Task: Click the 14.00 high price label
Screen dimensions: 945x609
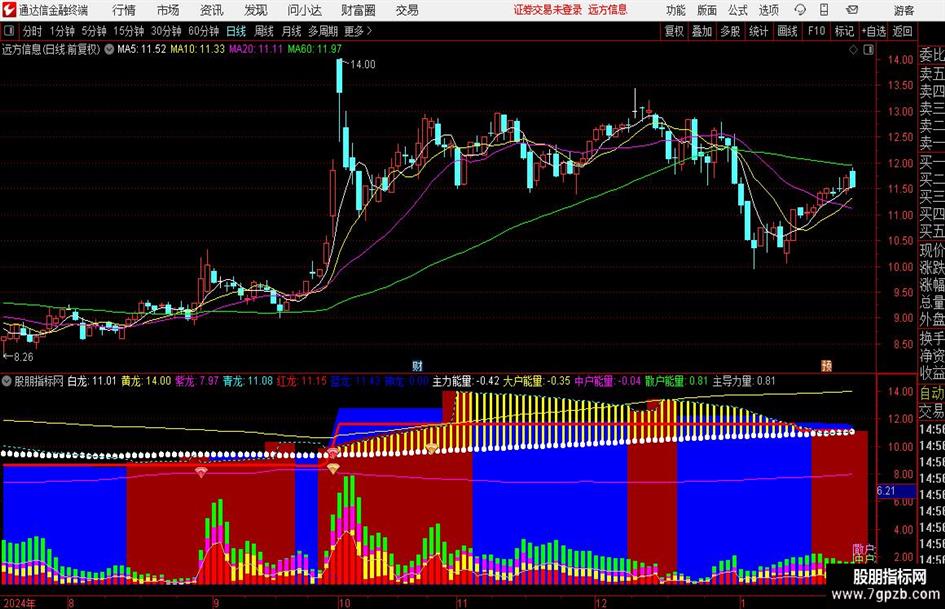Action: tap(362, 65)
